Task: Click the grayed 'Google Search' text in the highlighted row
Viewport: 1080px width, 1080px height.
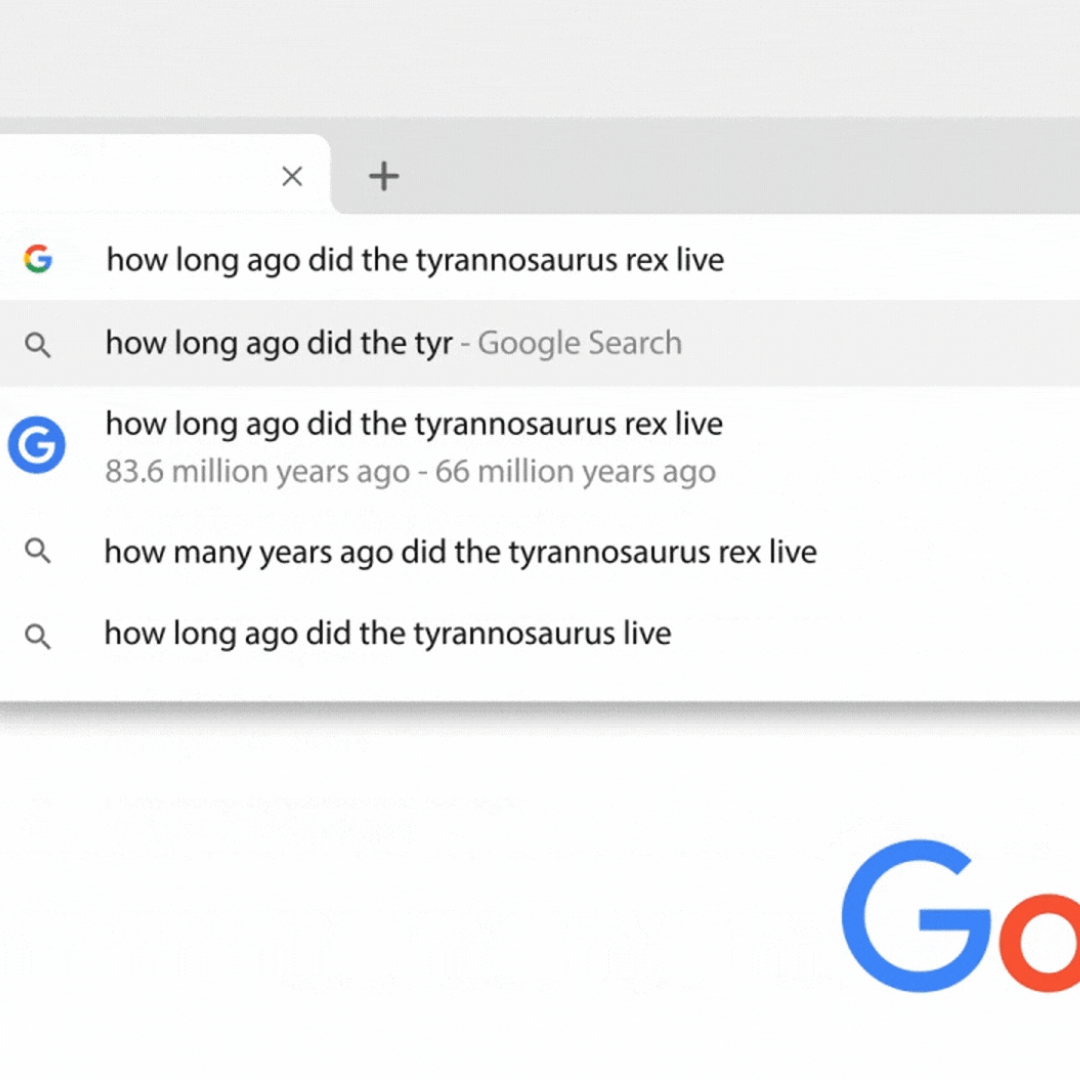Action: (x=579, y=343)
